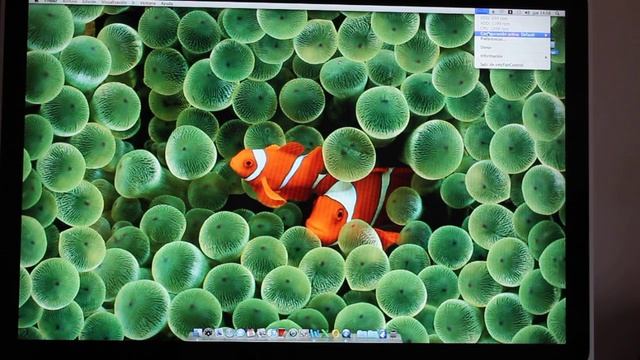Click the clock in the menu bar

pyautogui.click(x=541, y=13)
